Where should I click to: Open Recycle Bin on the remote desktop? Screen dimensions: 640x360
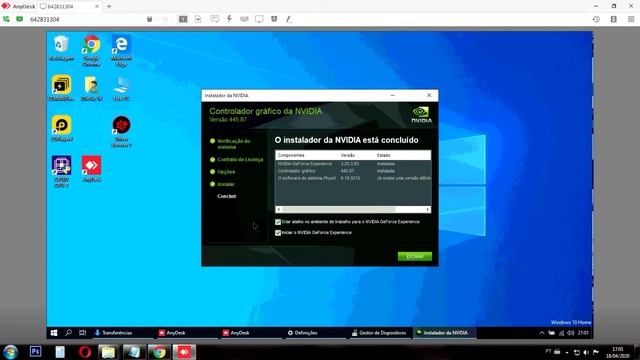pyautogui.click(x=61, y=48)
